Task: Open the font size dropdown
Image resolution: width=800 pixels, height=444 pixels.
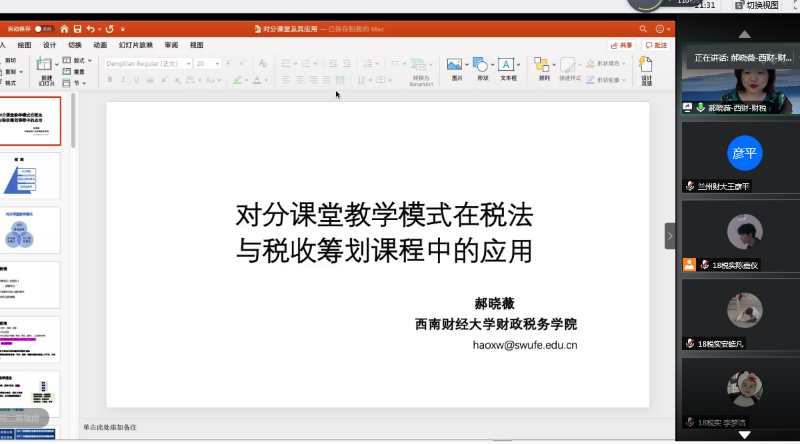Action: point(217,64)
